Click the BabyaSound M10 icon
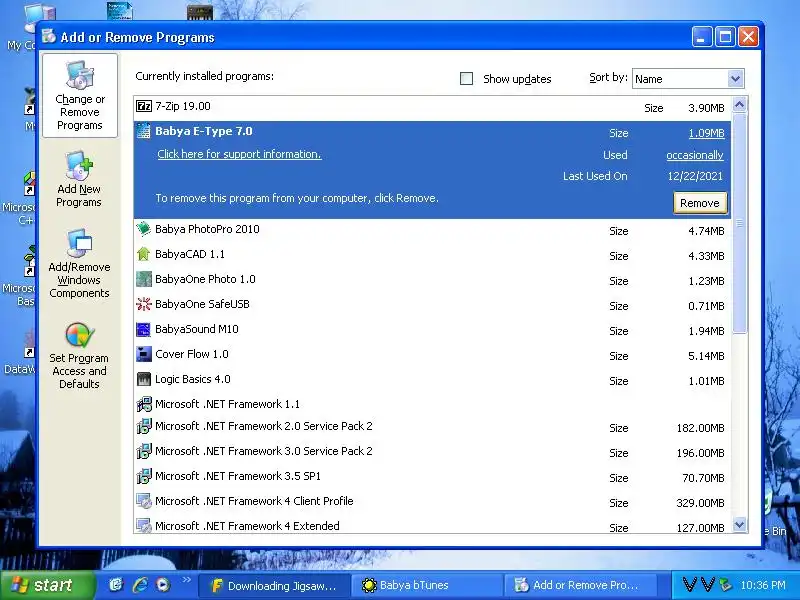 point(144,329)
